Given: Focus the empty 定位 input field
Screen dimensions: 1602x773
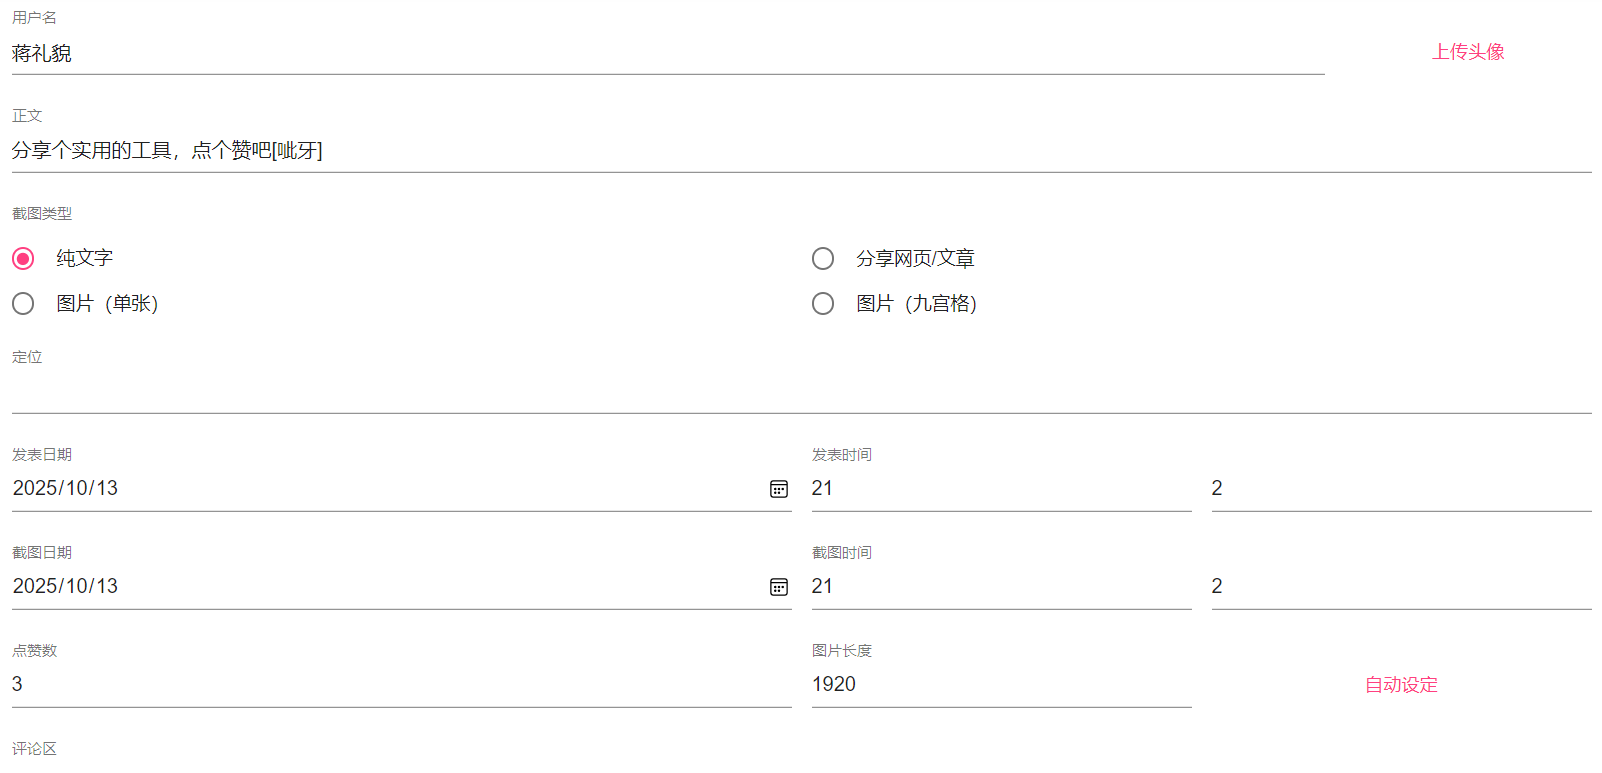Looking at the screenshot, I should coord(800,393).
